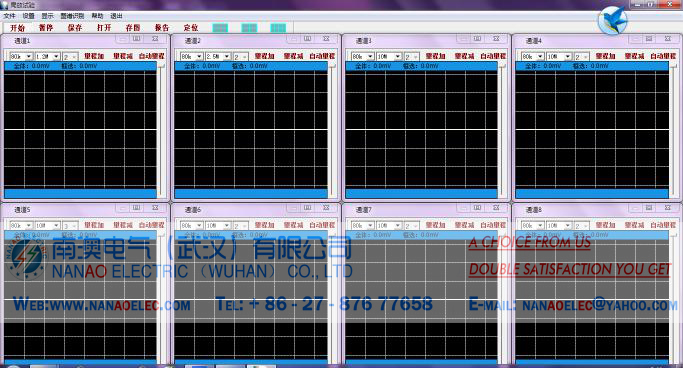Screen dimensions: 683x368
Task: Maximize the 通道3 channel window
Action: tap(478, 39)
